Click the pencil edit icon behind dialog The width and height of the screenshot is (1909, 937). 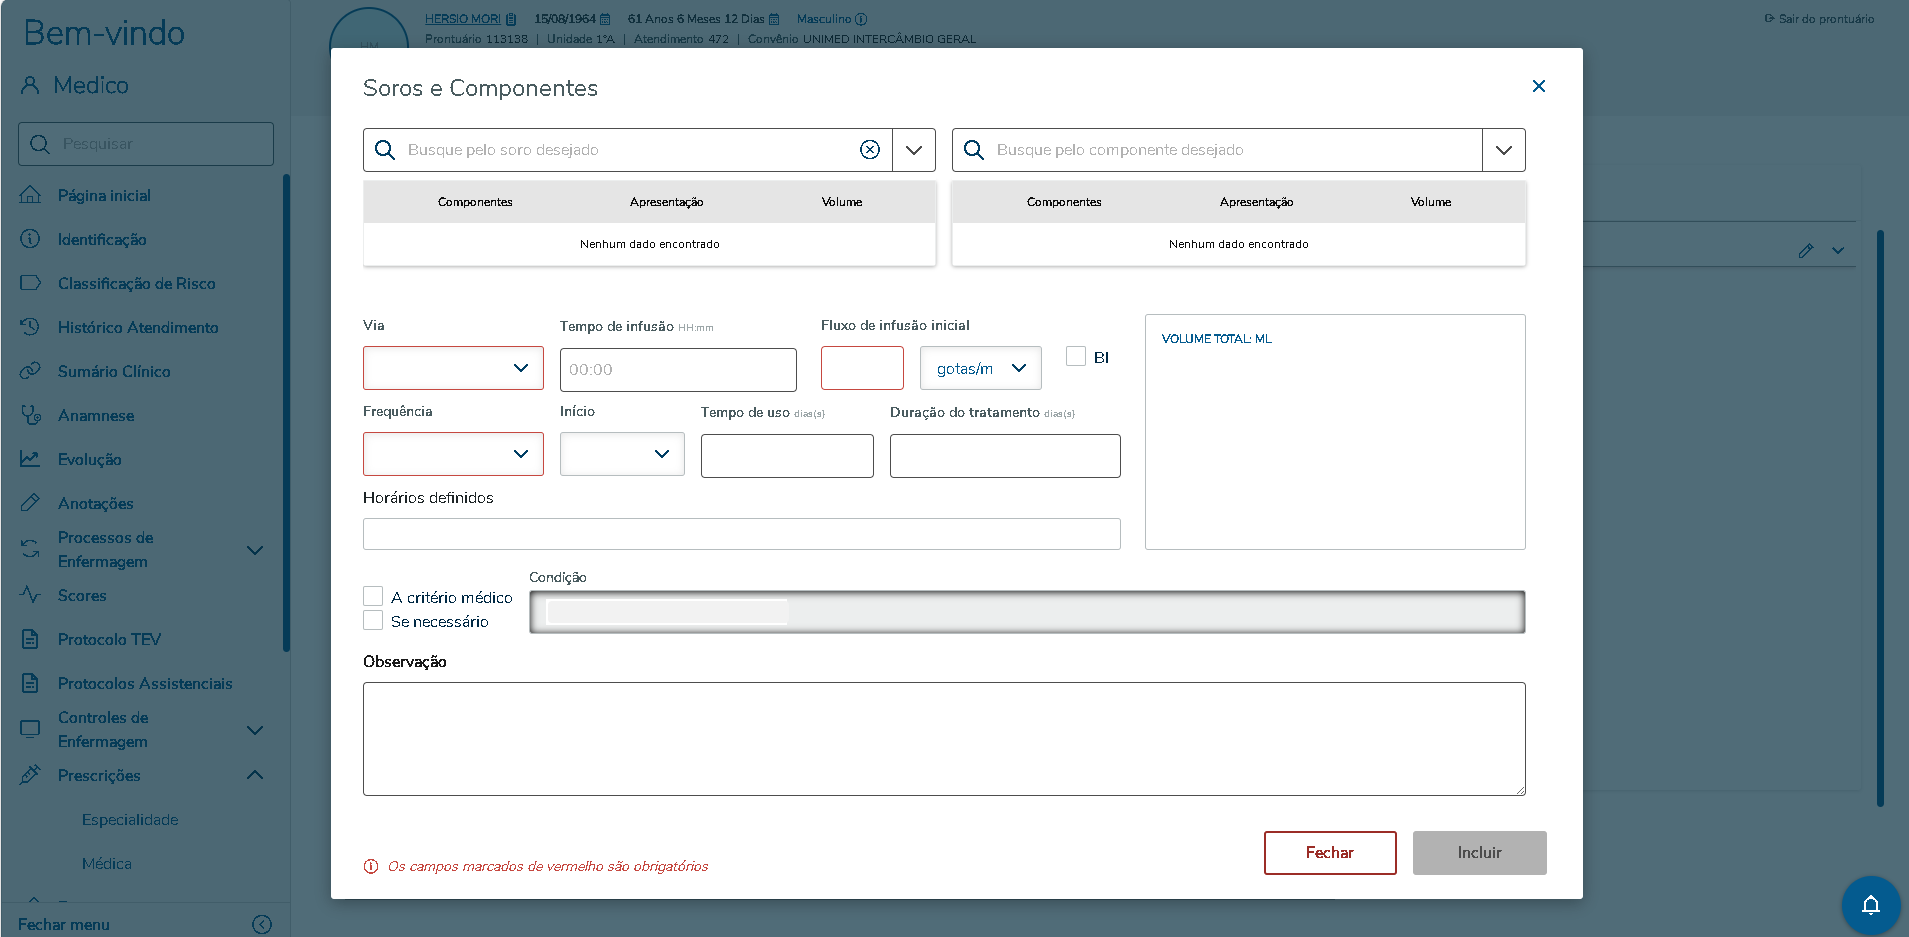pos(1805,251)
